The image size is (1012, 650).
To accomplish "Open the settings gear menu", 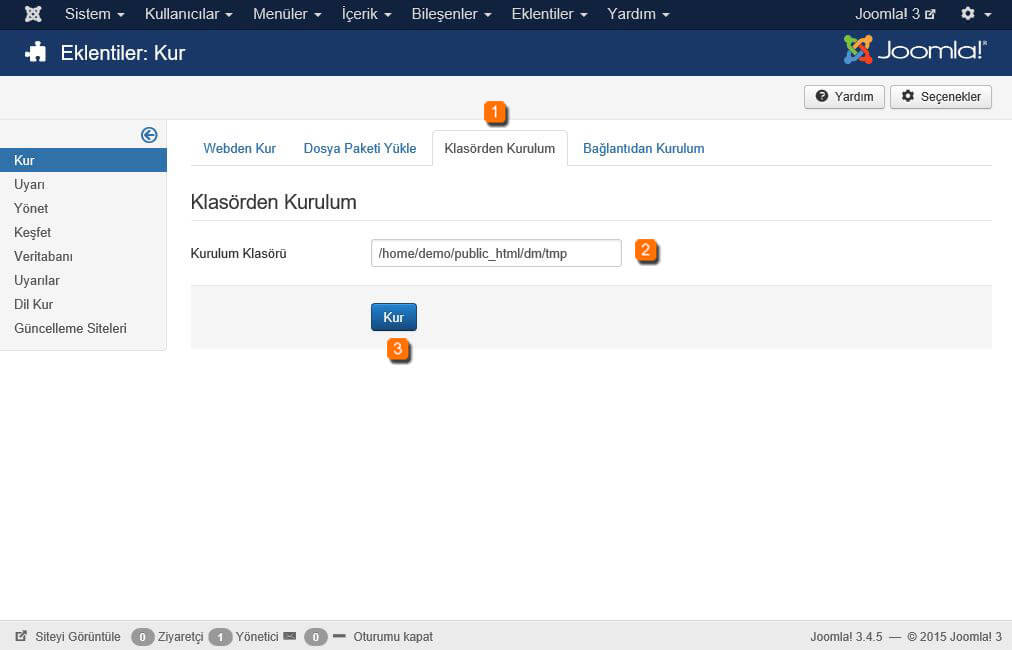I will tap(975, 14).
